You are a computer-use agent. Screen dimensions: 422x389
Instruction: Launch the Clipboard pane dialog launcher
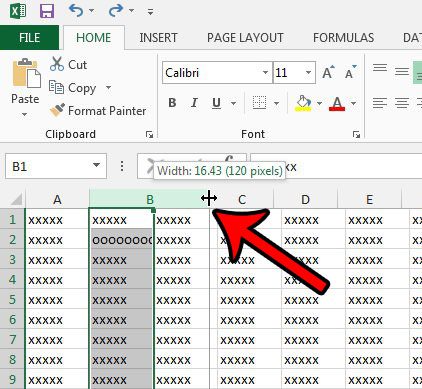(x=149, y=134)
